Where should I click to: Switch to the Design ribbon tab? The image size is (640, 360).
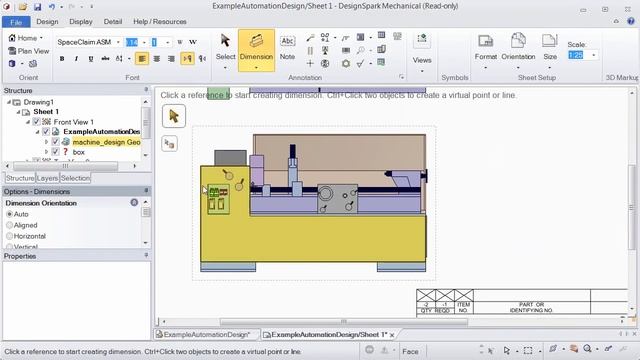(47, 22)
